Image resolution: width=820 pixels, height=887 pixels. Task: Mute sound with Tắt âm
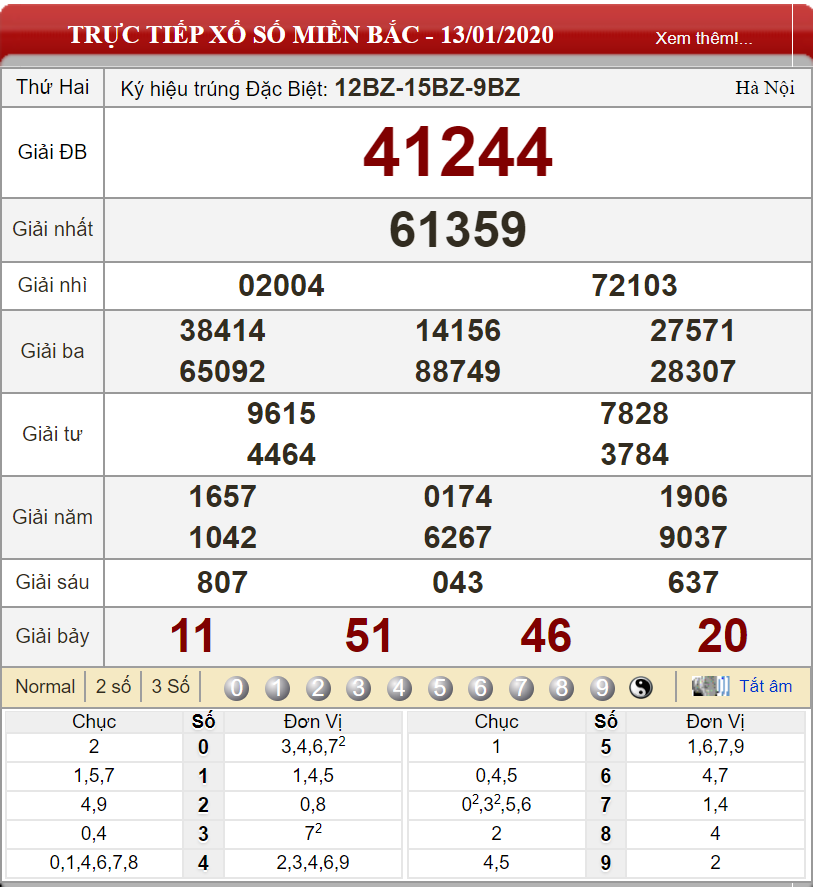tap(766, 686)
